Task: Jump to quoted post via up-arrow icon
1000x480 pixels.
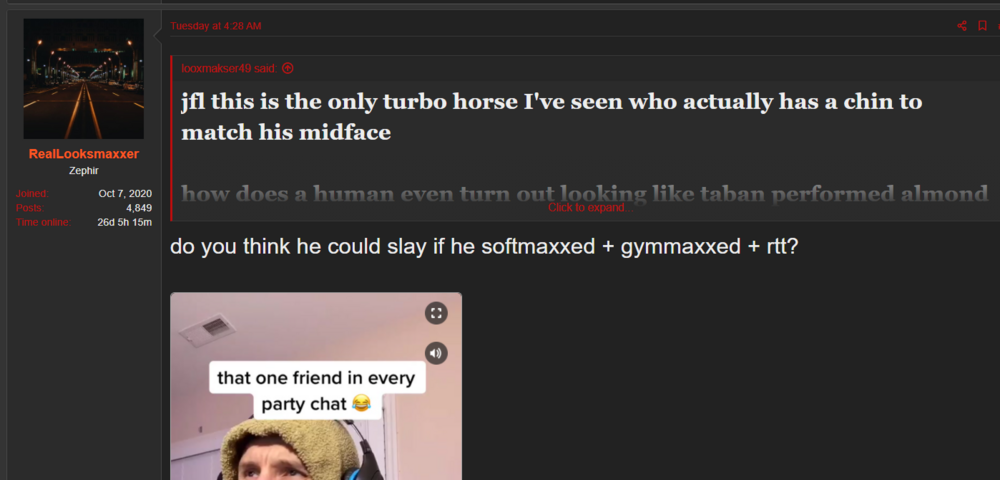Action: 288,68
